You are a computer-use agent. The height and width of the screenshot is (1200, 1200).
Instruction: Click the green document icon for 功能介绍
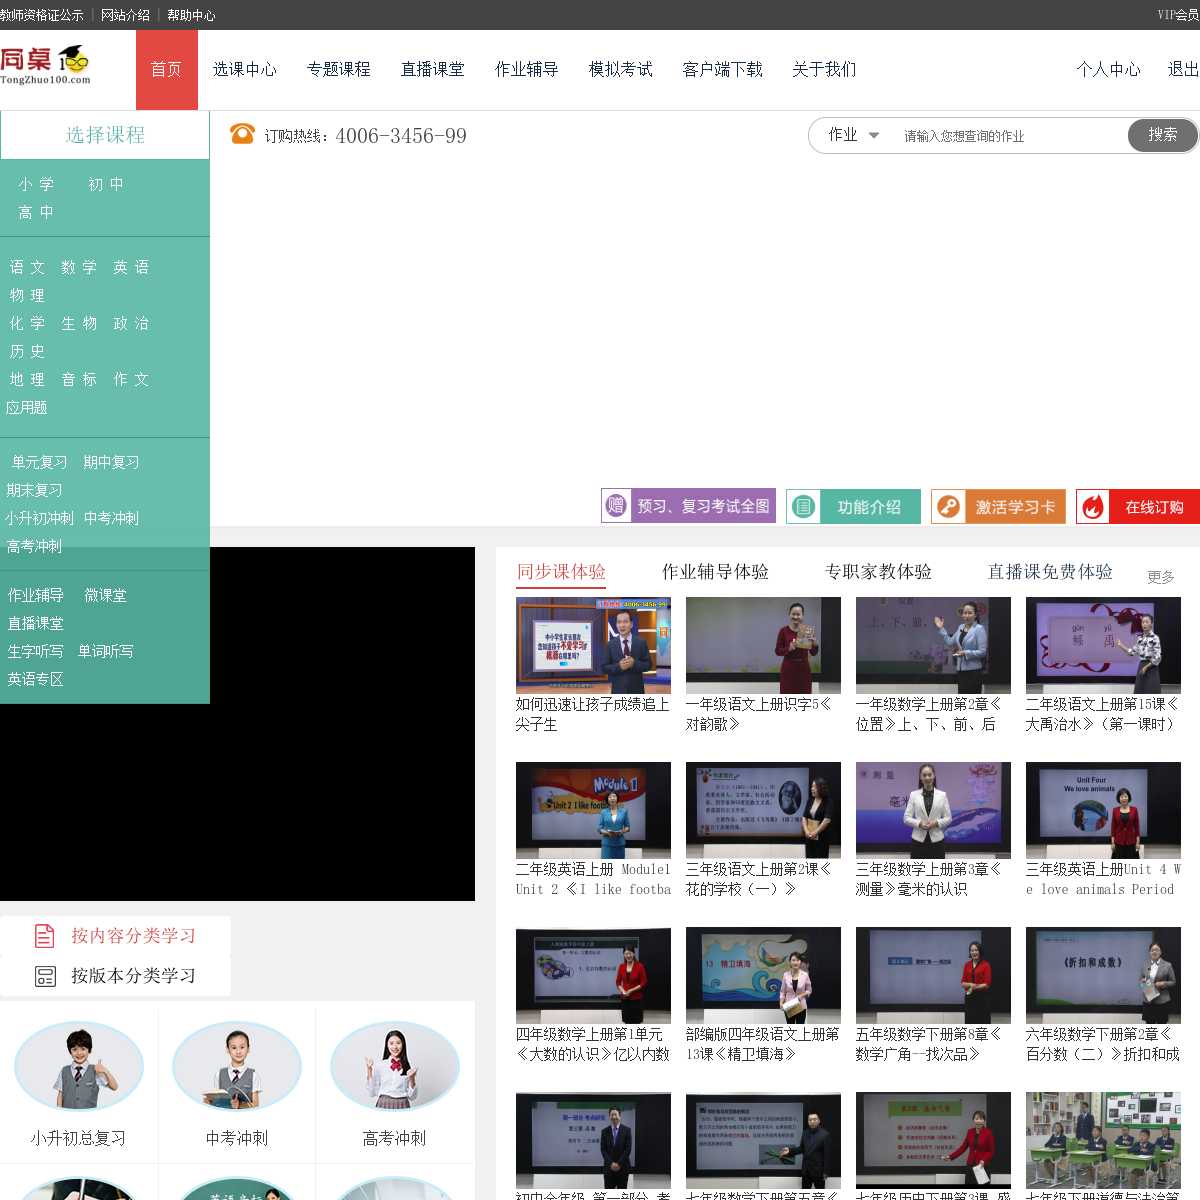point(803,507)
